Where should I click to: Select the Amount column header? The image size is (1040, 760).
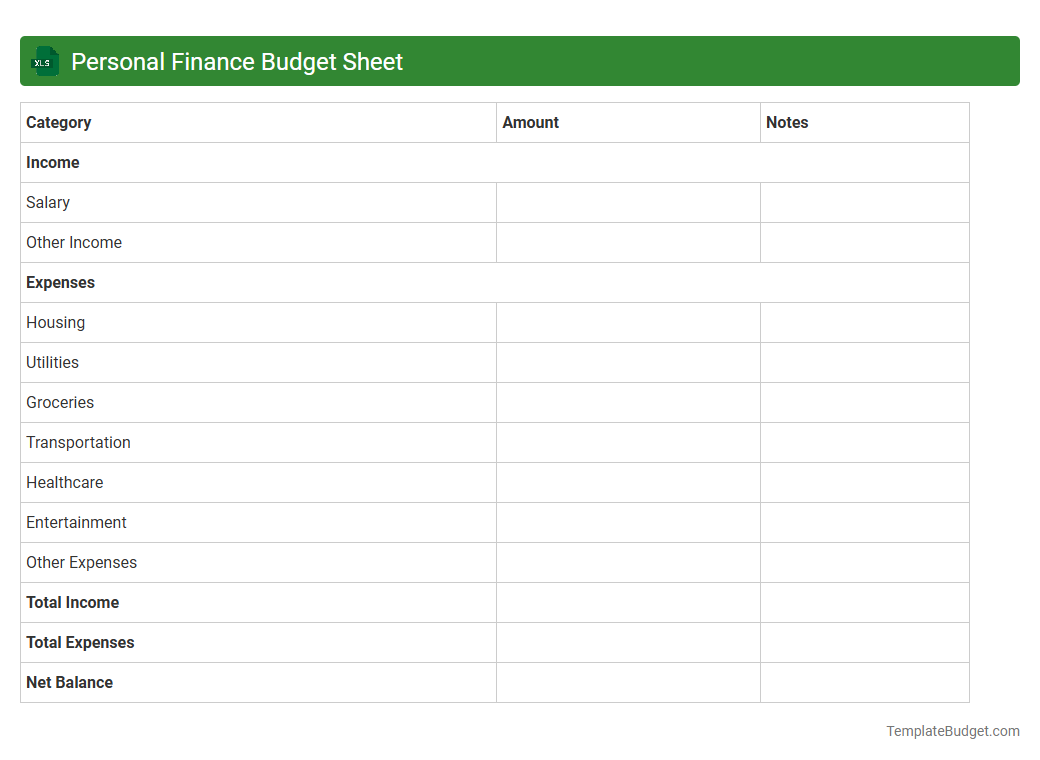pos(531,122)
